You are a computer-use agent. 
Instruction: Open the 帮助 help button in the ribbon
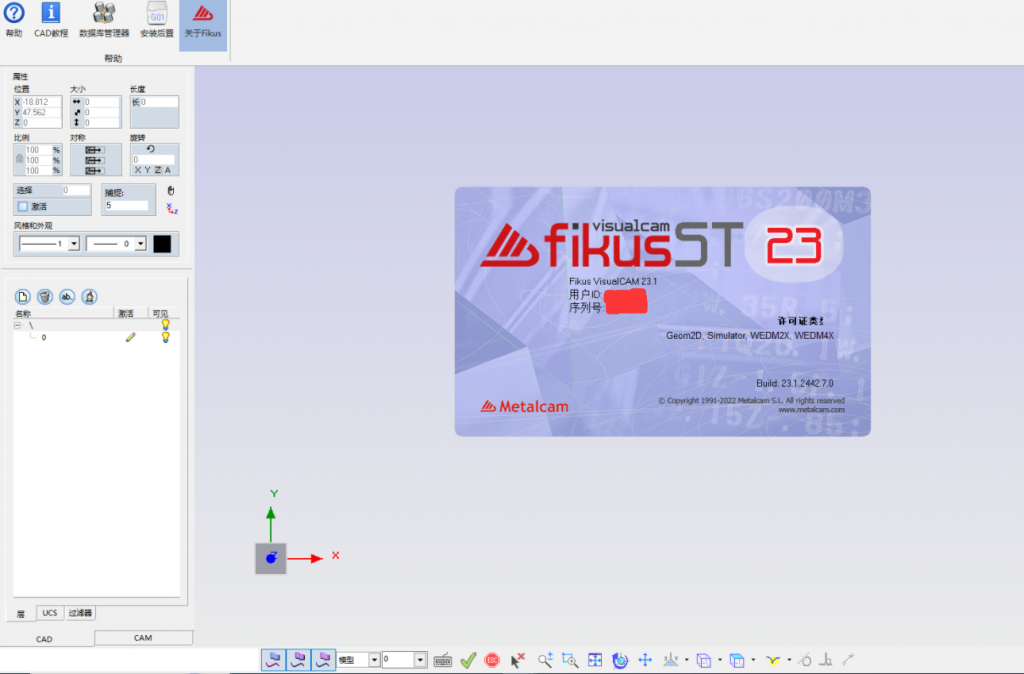(14, 20)
